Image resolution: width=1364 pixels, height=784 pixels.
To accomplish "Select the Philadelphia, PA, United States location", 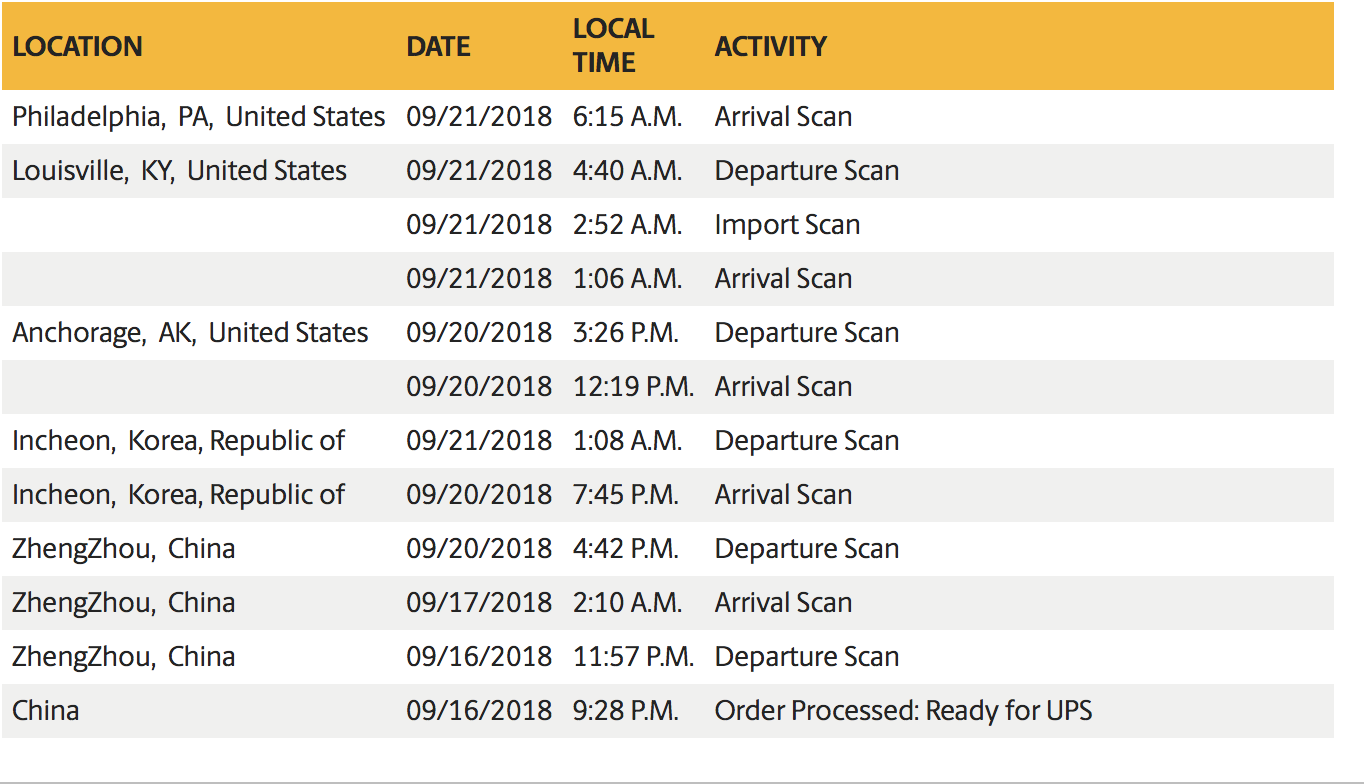I will pos(198,117).
